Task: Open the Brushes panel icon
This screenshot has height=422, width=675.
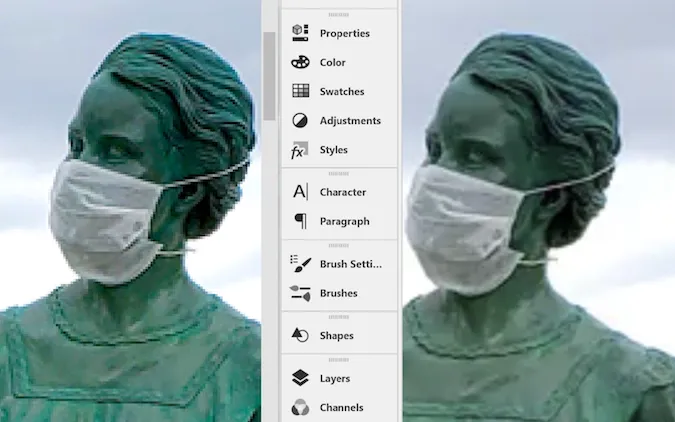Action: pos(300,293)
